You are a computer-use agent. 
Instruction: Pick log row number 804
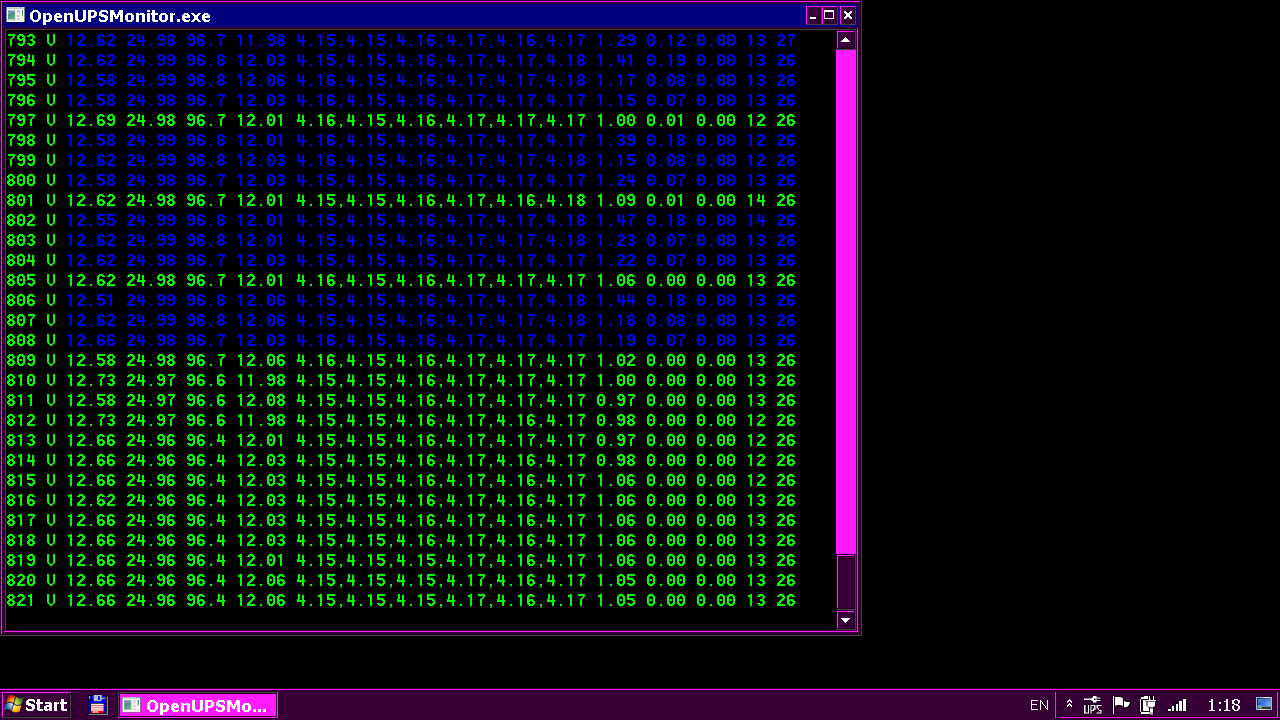[x=401, y=260]
